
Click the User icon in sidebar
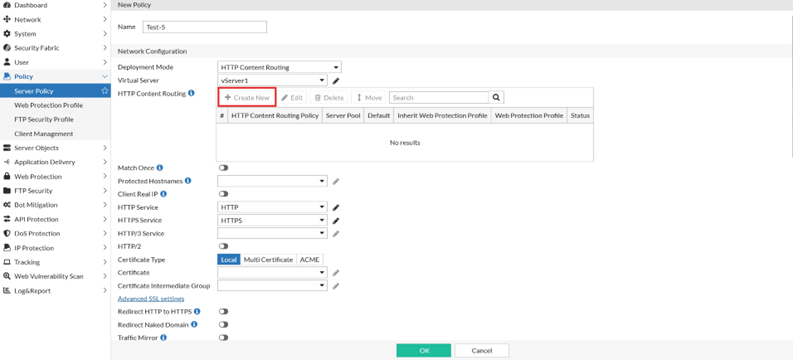[x=7, y=62]
